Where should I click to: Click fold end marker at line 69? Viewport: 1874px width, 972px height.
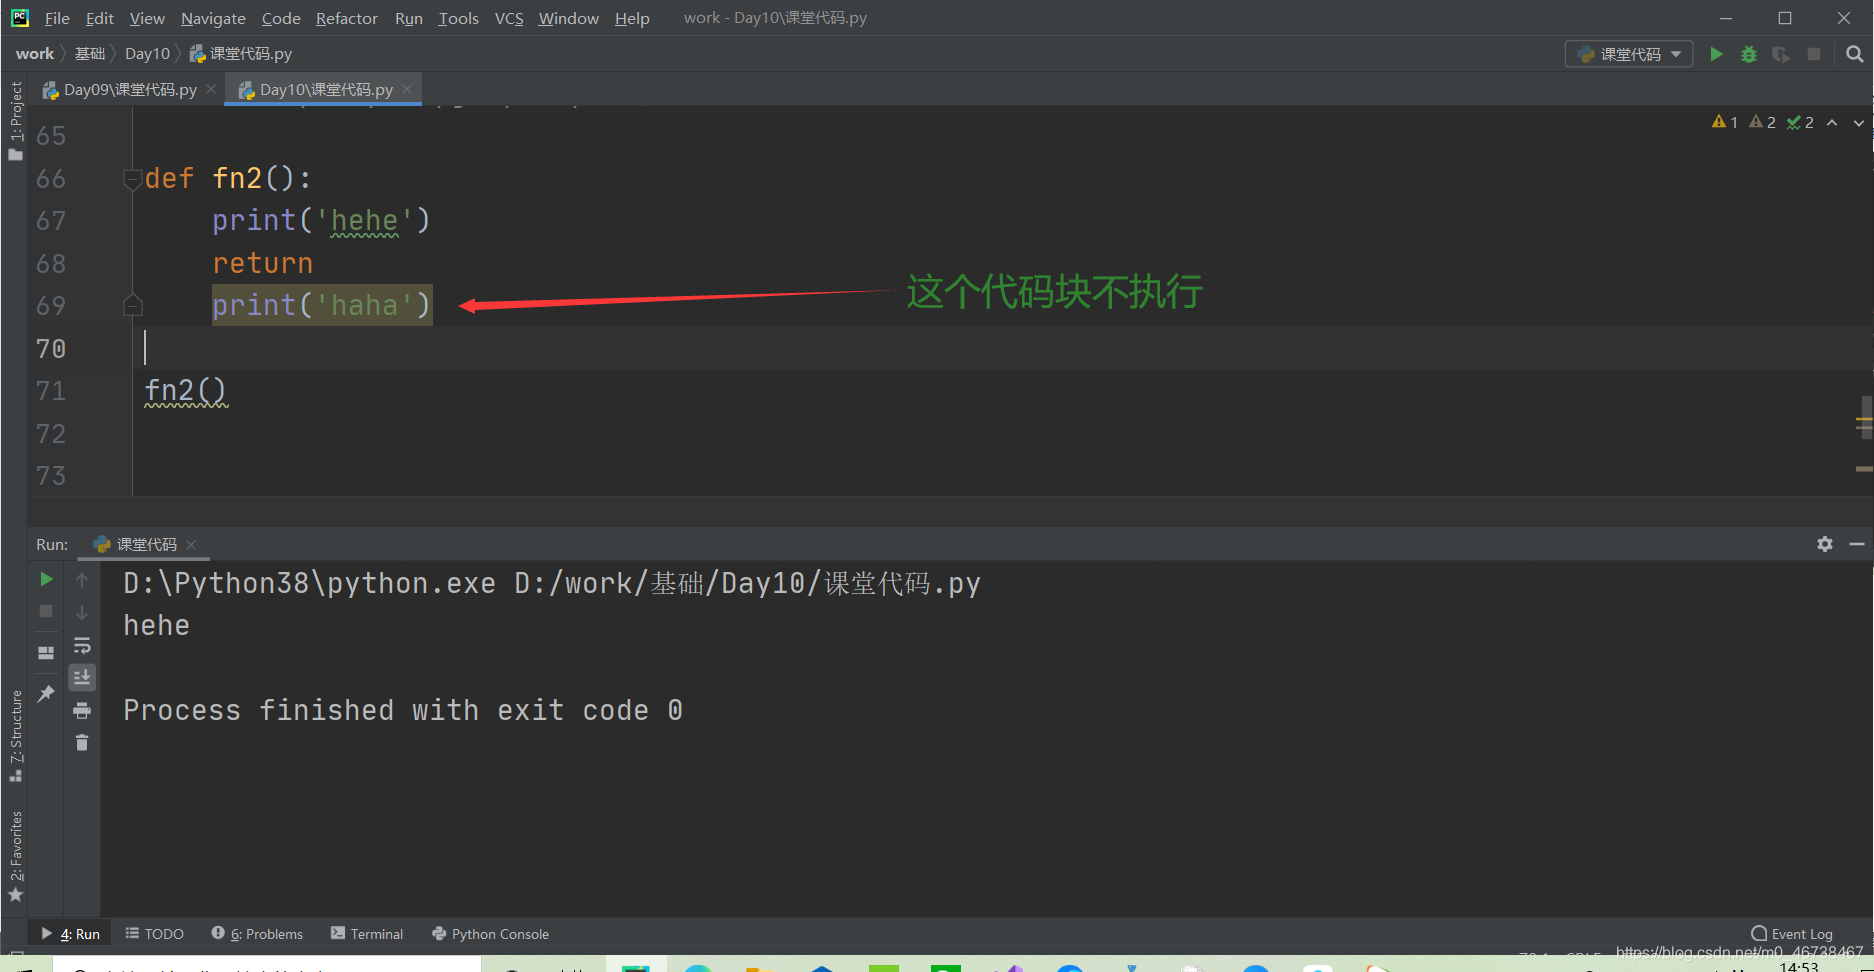(132, 305)
